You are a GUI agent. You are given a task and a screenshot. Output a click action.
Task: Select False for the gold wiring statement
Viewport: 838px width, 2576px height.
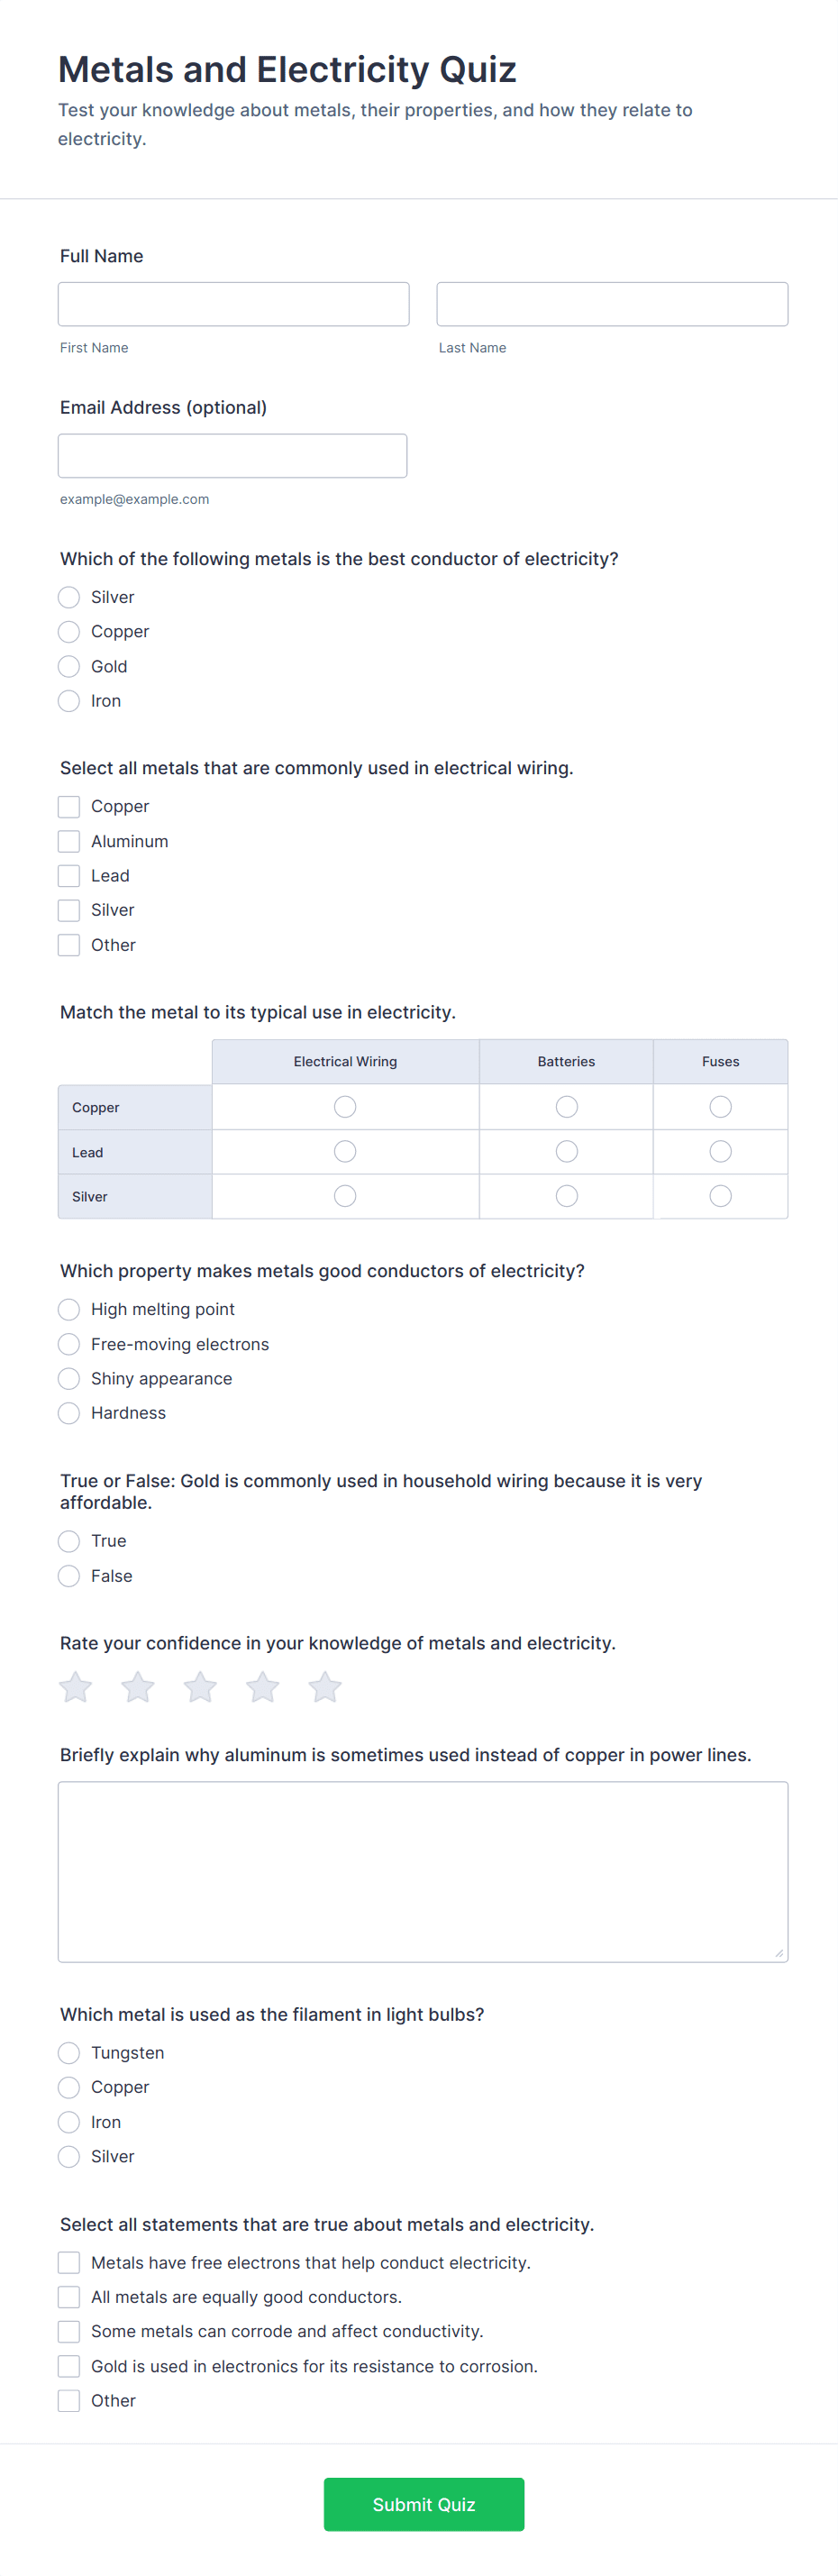point(69,1576)
